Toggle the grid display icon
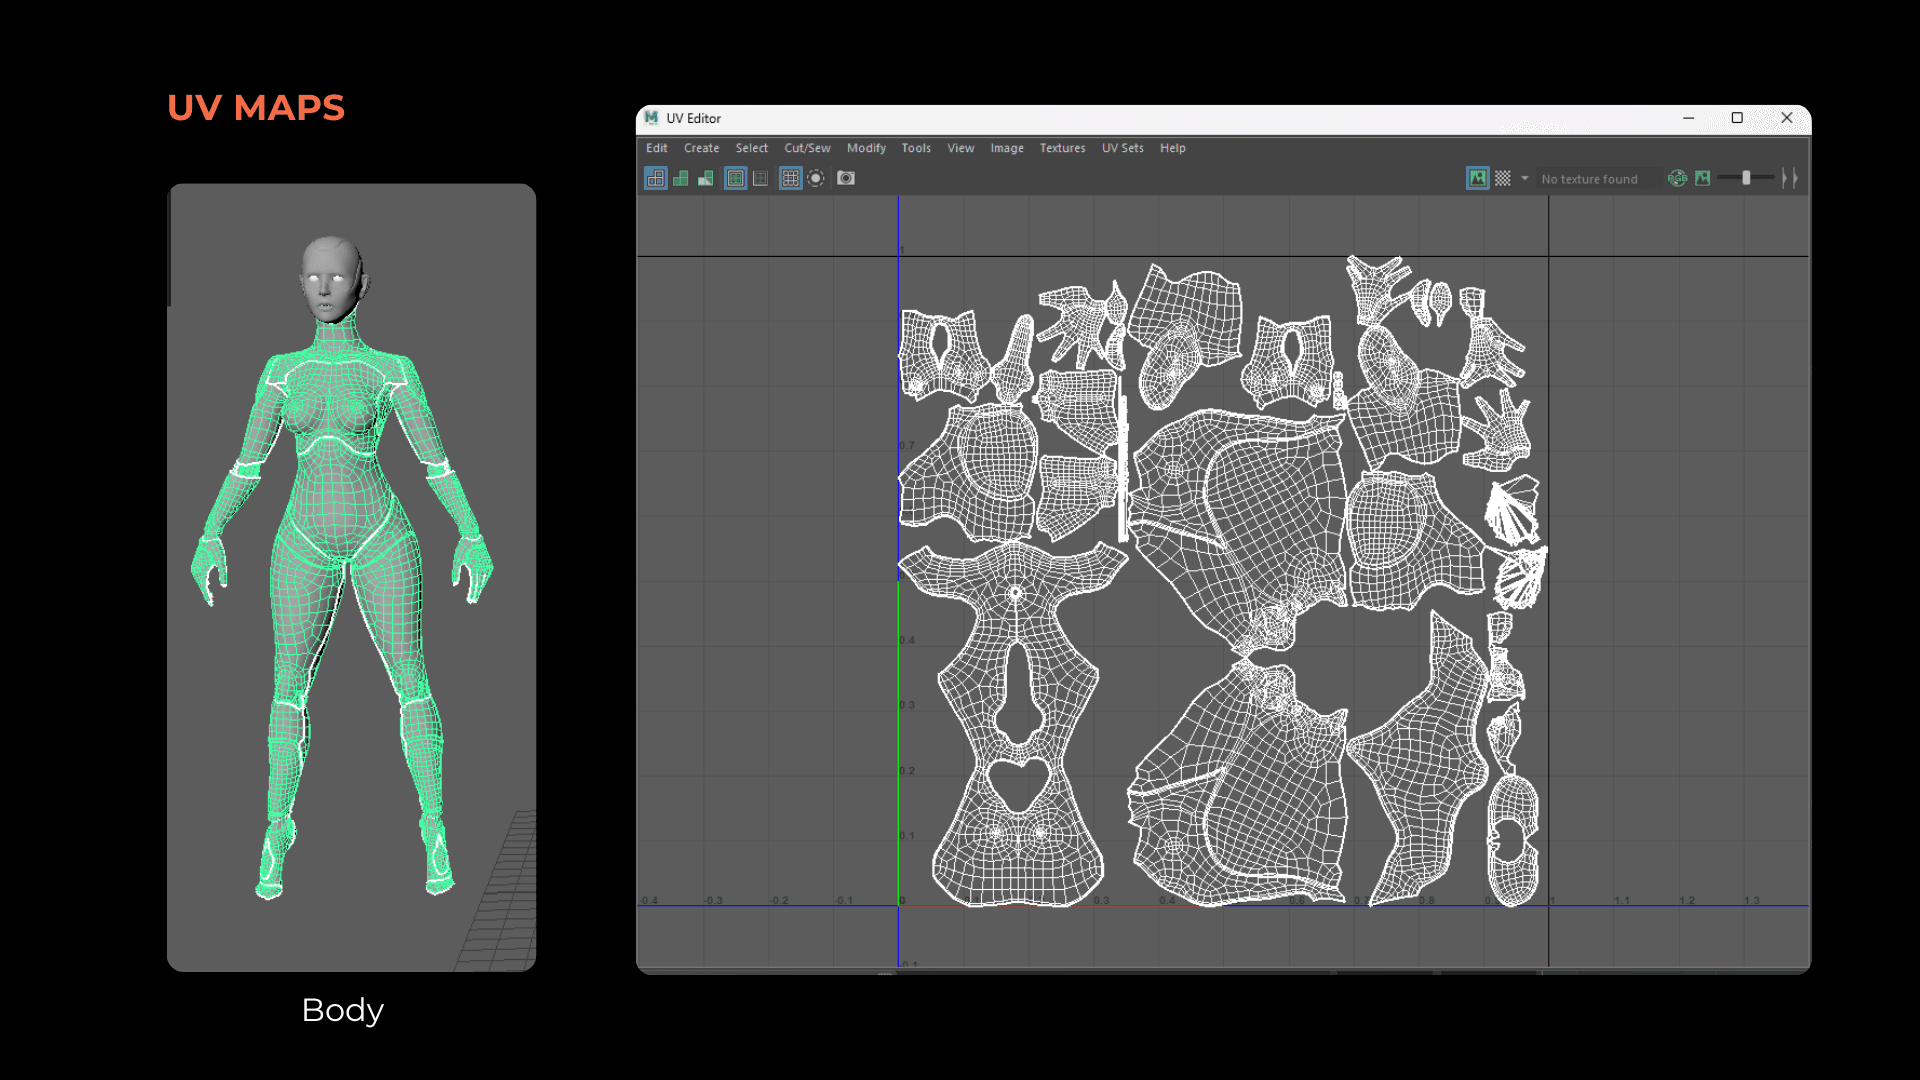 tap(790, 178)
